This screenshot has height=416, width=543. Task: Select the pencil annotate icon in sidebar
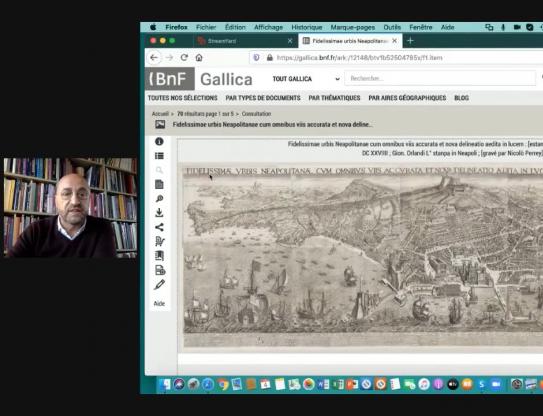click(159, 285)
